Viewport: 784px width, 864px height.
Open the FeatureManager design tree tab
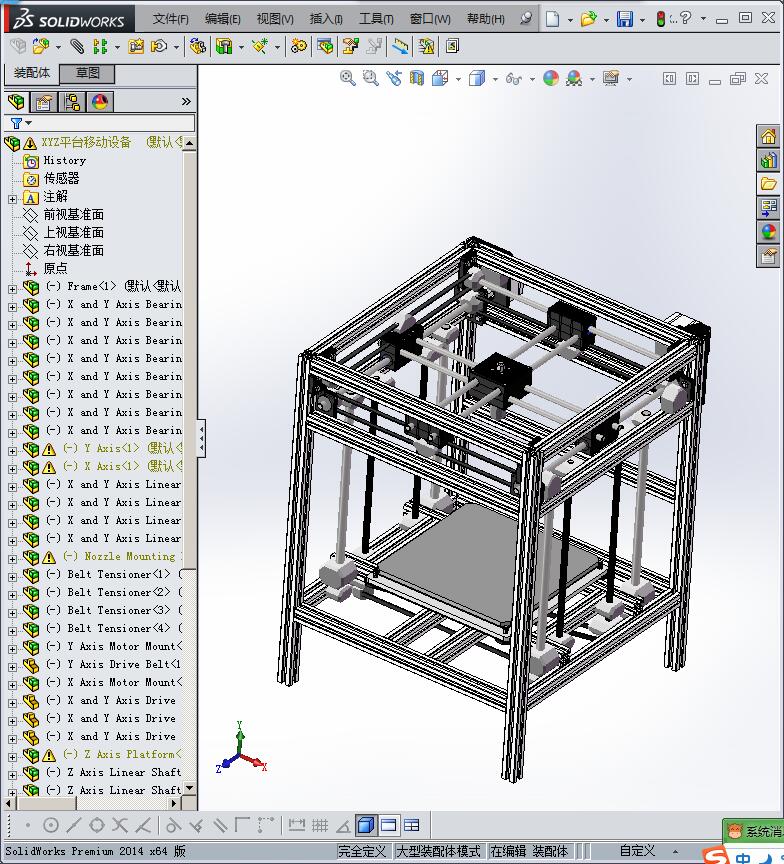click(17, 101)
